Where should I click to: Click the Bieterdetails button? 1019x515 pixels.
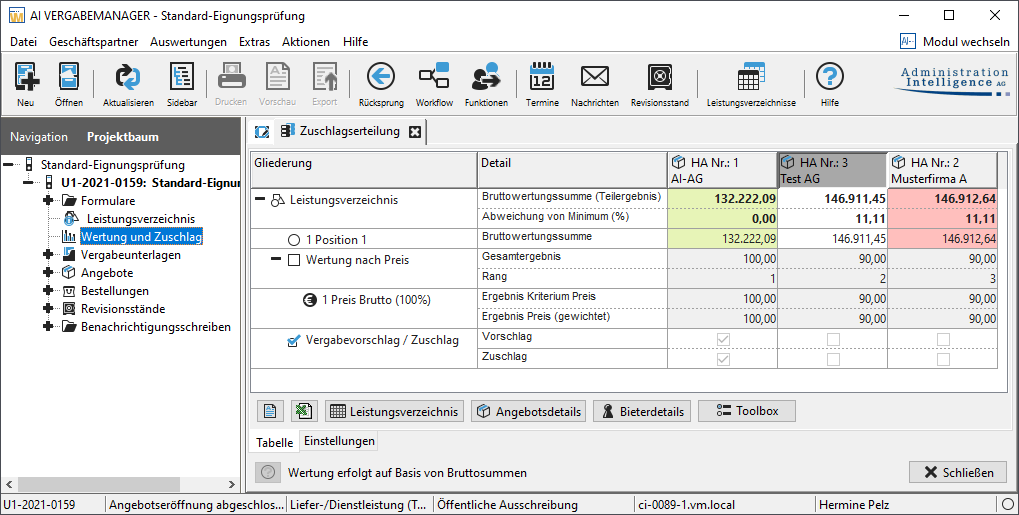pyautogui.click(x=643, y=411)
